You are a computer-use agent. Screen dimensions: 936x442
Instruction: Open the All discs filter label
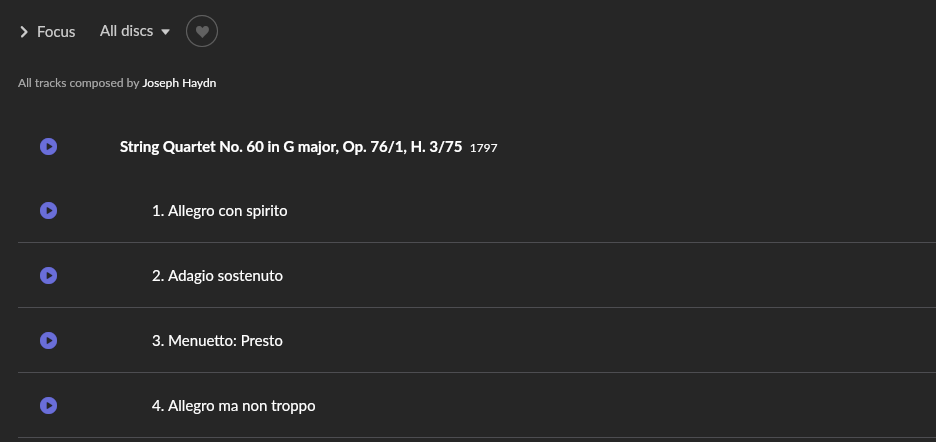click(x=127, y=31)
